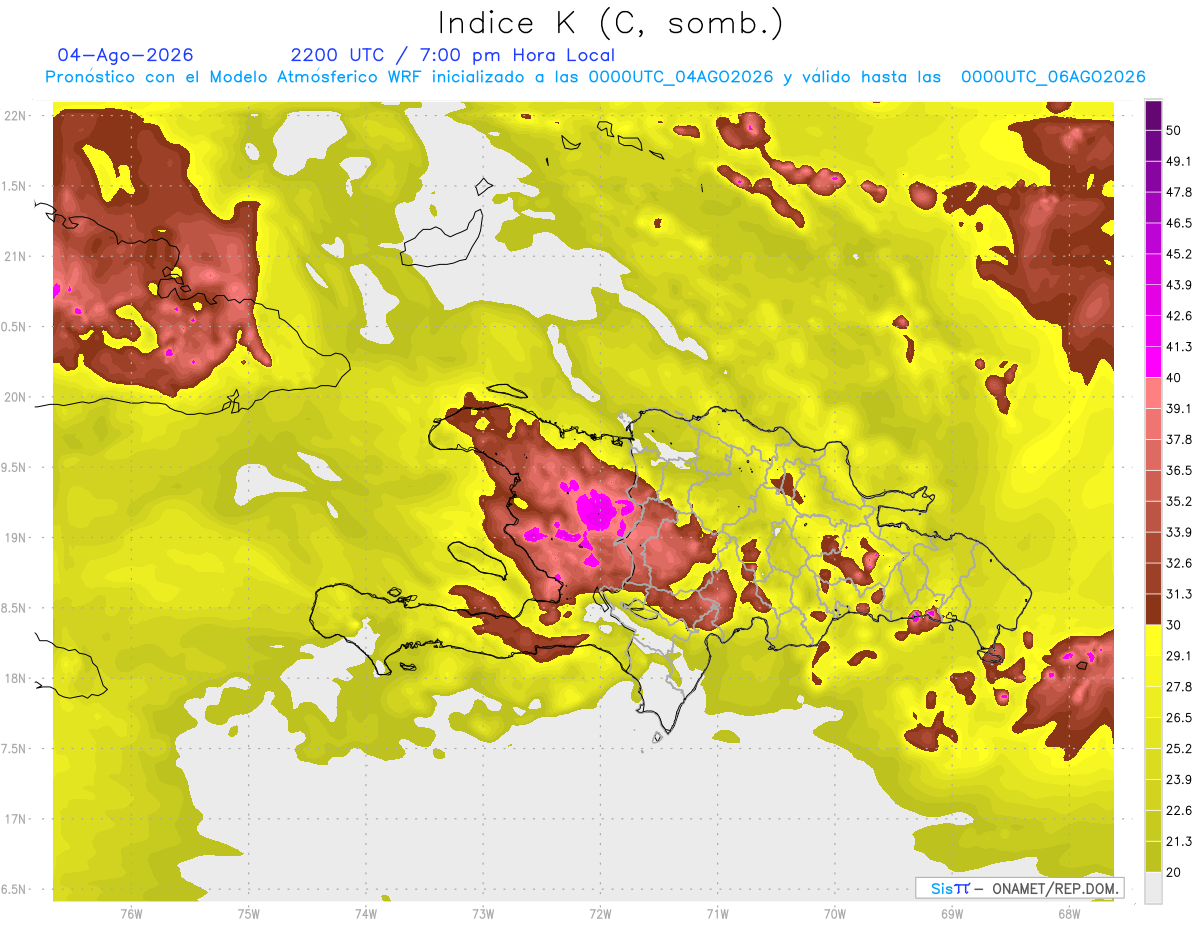Image resolution: width=1200 pixels, height=927 pixels.
Task: Click the legend value '46.5'
Action: 1178,223
